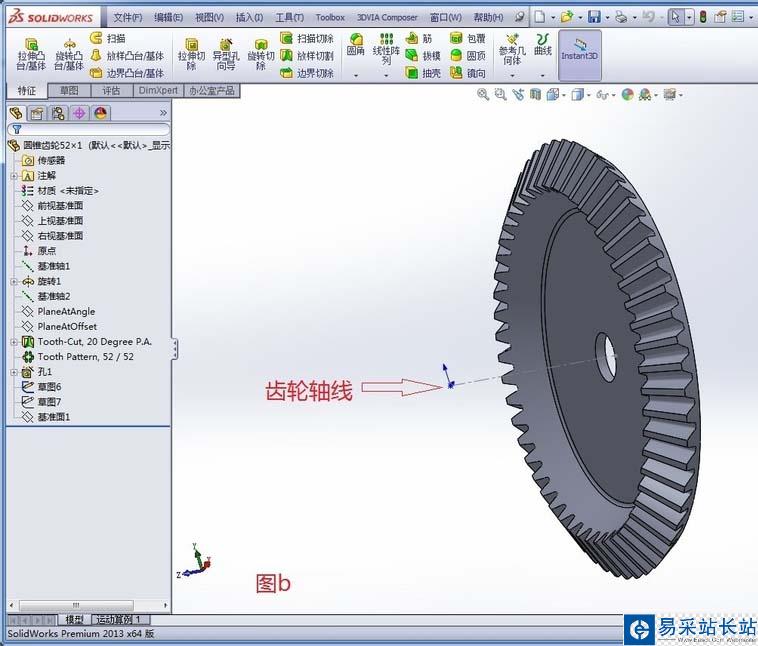Open the PropertyManager panel tab
The image size is (758, 646).
pos(37,113)
